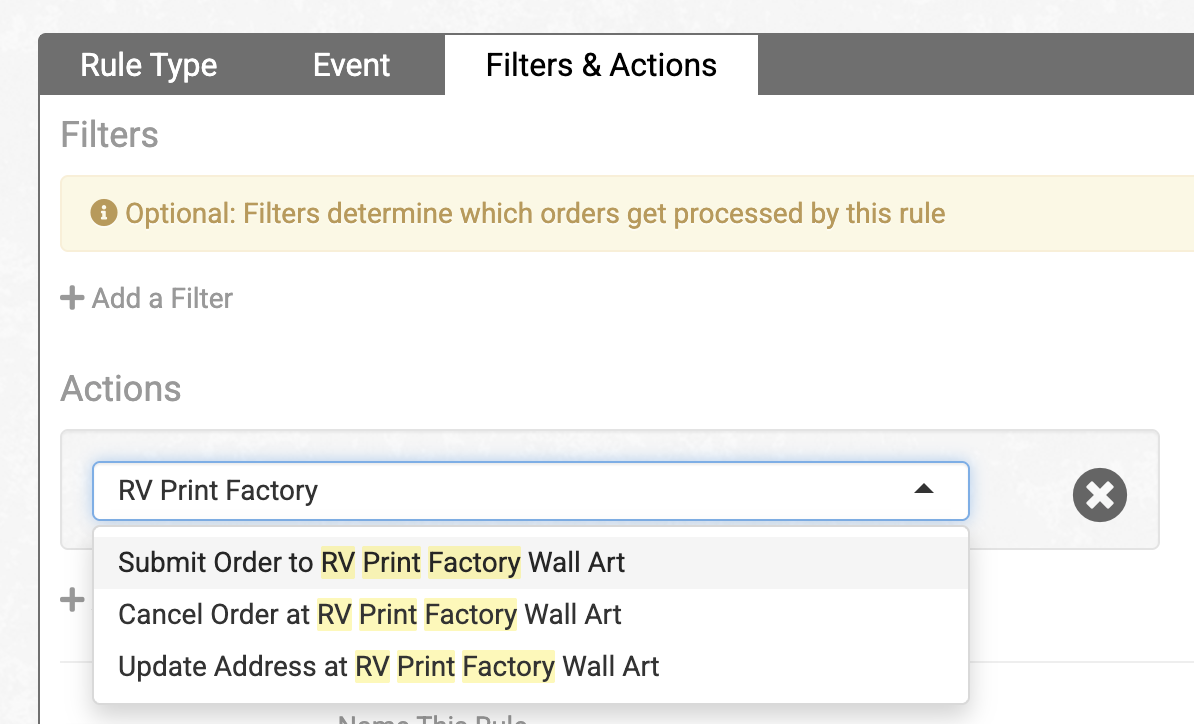
Task: Pick Update Address at RV Print Factory Wall Art
Action: coord(388,666)
